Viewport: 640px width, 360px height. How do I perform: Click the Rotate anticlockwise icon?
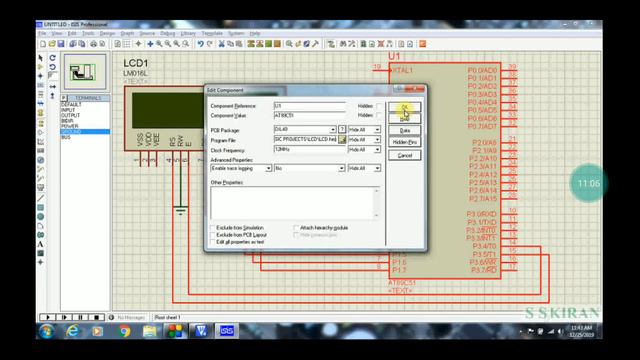52,67
